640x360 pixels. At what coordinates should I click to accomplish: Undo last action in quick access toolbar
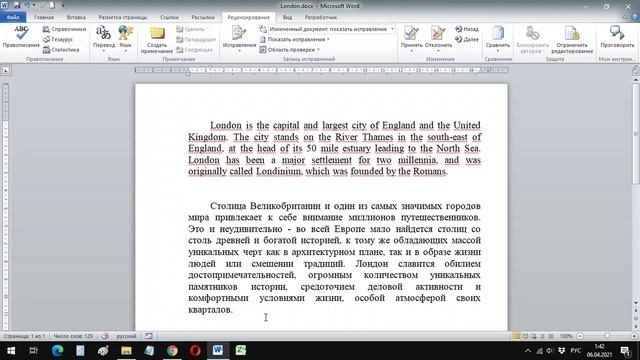(27, 5)
